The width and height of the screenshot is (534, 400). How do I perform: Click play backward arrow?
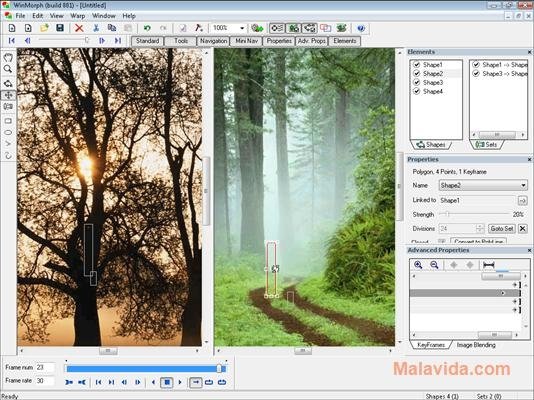(x=153, y=382)
